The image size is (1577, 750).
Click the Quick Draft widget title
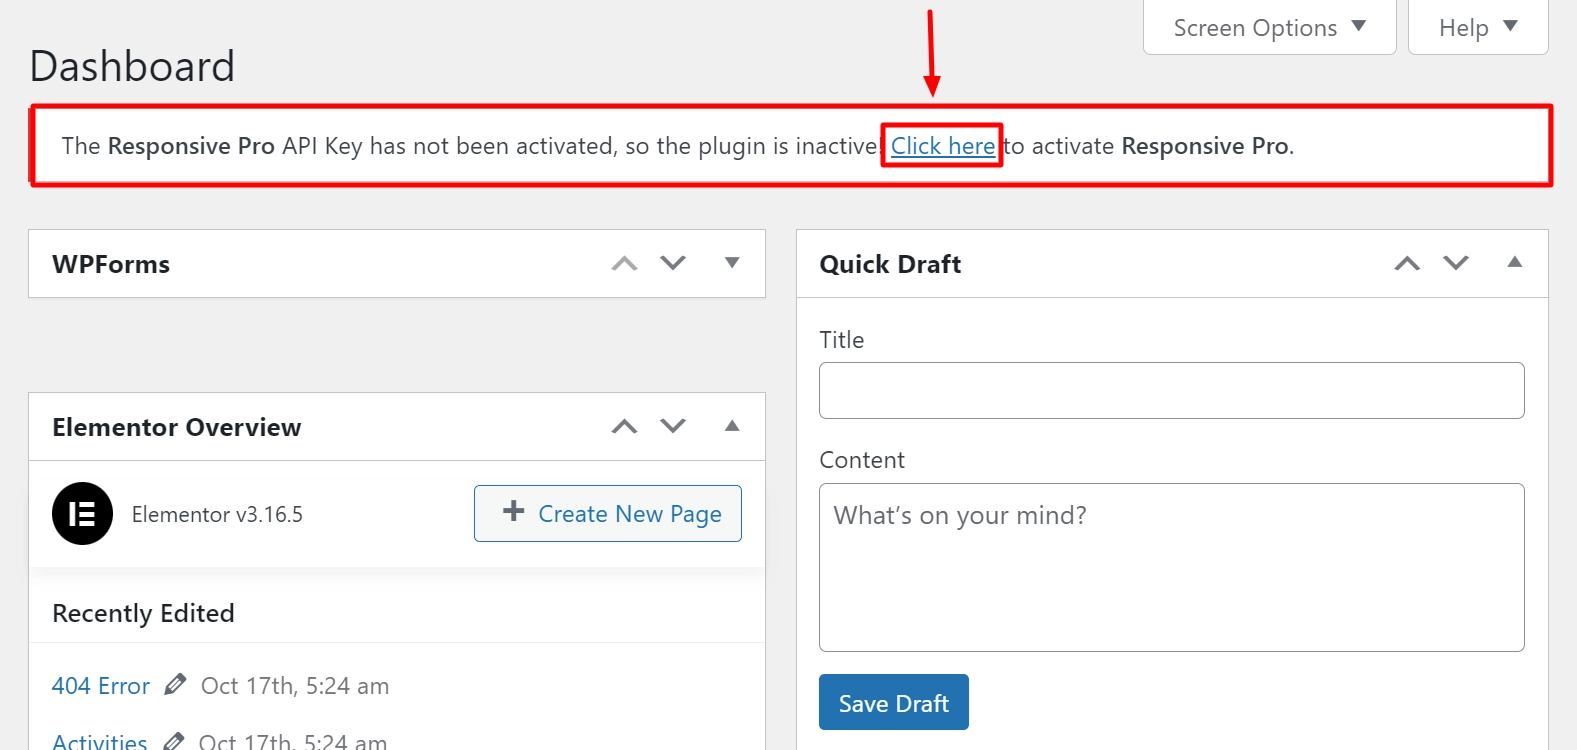click(890, 264)
